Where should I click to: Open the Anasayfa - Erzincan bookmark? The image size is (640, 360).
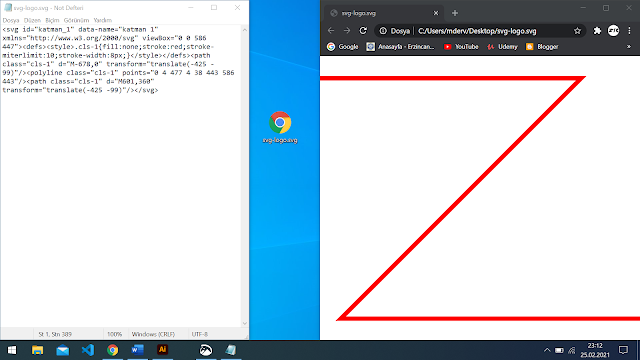click(400, 47)
